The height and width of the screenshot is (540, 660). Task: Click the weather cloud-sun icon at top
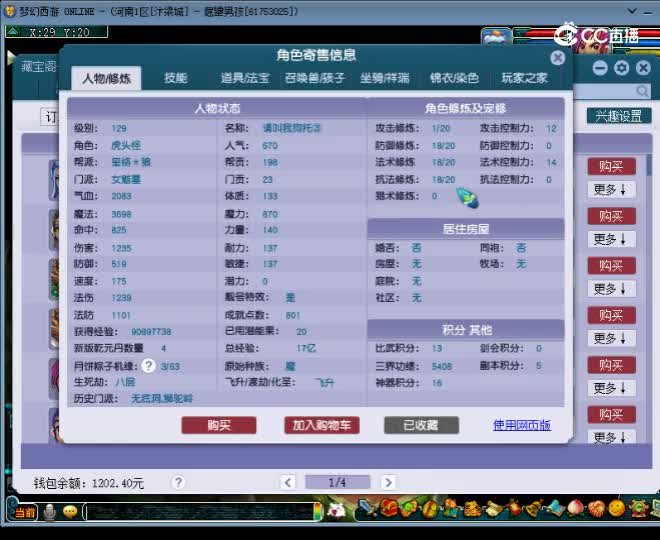[x=496, y=36]
